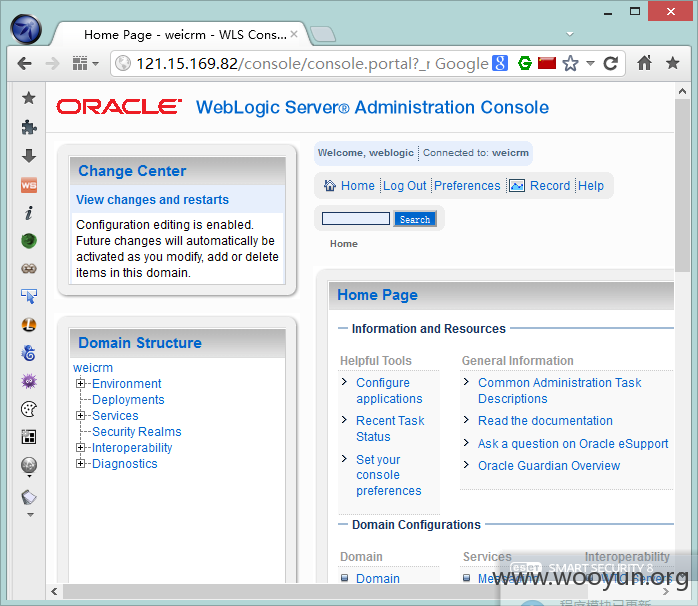Image resolution: width=698 pixels, height=606 pixels.
Task: Reload the page with refresh icon
Action: click(x=611, y=63)
